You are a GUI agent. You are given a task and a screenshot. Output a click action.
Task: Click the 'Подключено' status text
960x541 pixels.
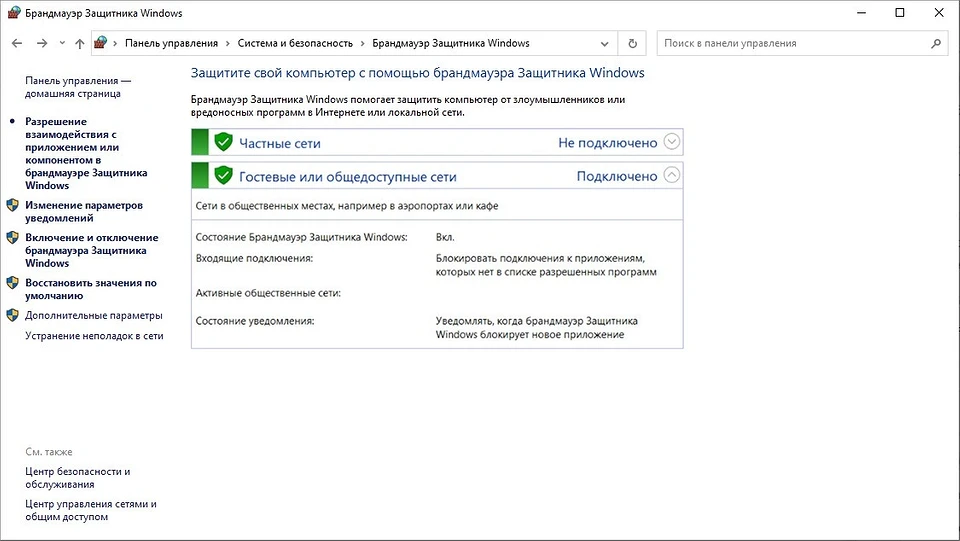point(617,176)
